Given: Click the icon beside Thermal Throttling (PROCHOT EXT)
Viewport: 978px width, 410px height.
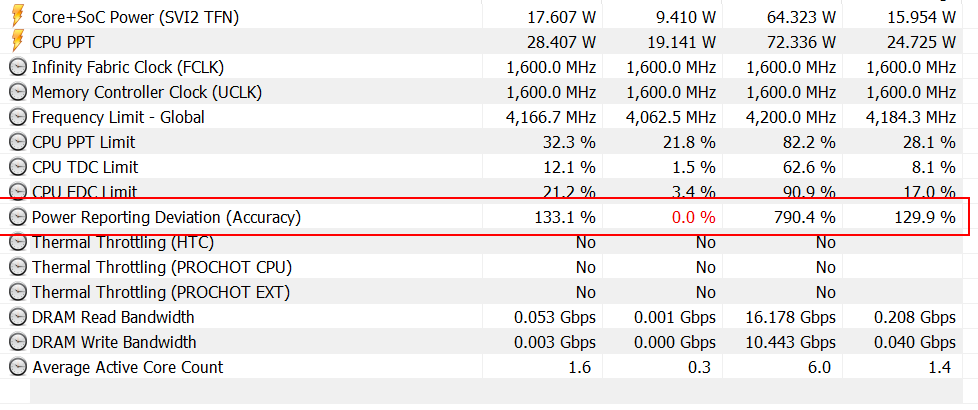Looking at the screenshot, I should tap(18, 292).
